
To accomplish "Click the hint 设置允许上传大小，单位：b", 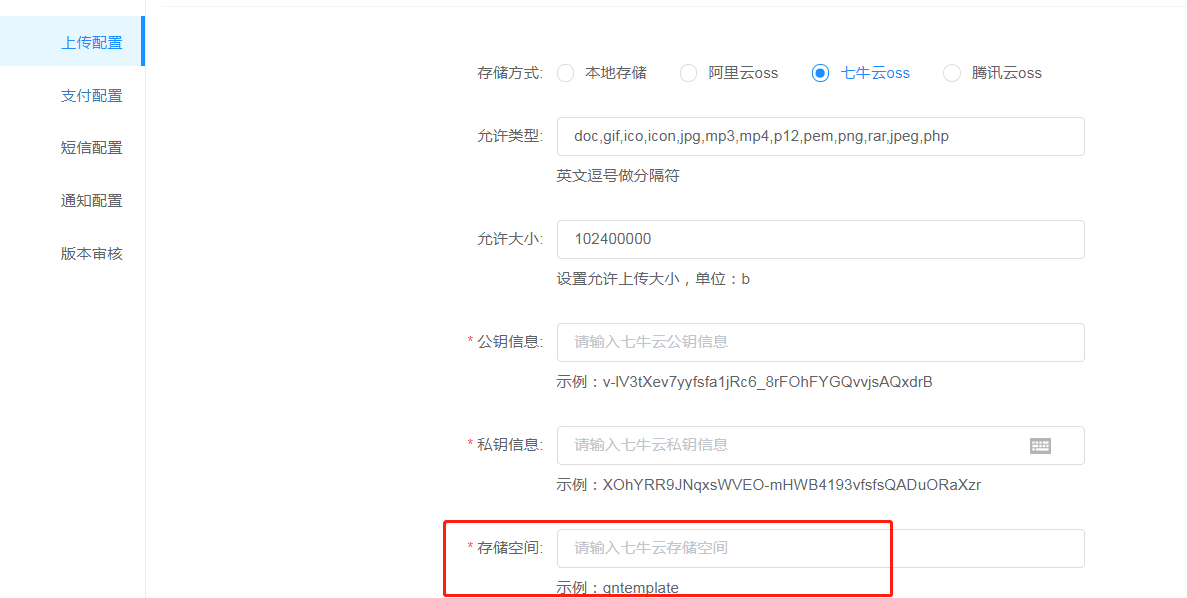I will click(653, 279).
